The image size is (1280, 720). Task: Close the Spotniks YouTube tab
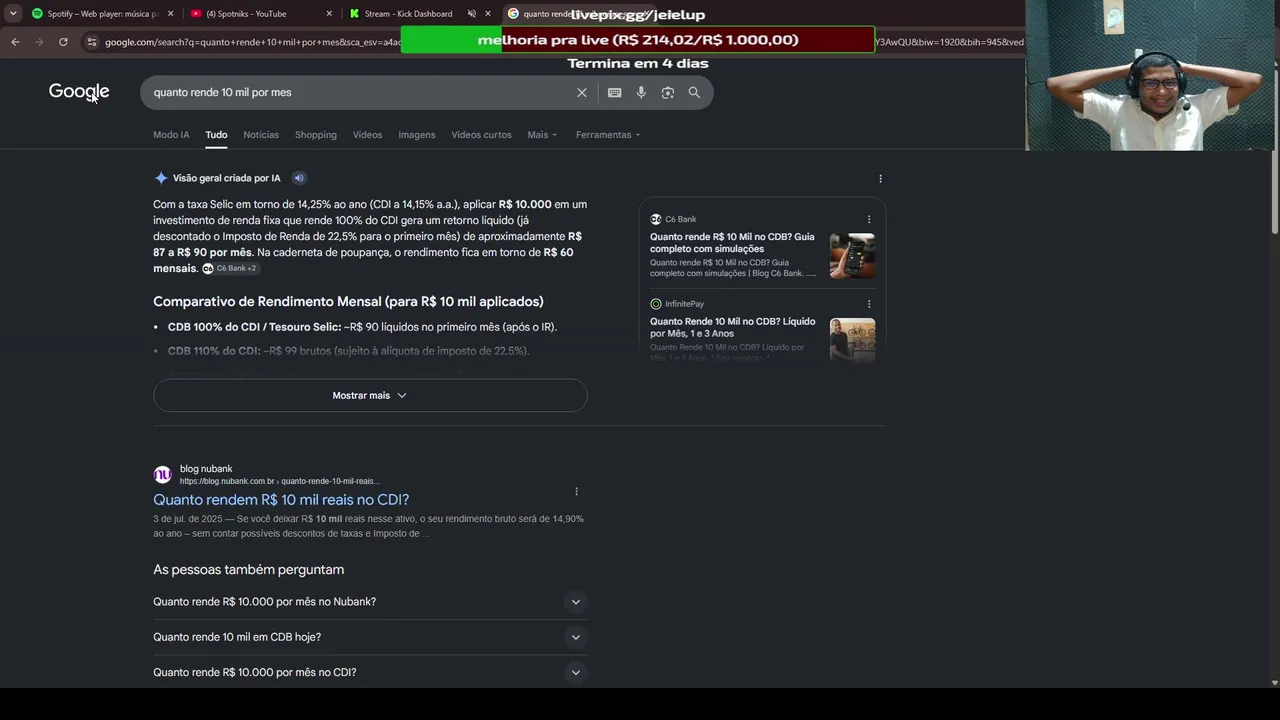[330, 14]
